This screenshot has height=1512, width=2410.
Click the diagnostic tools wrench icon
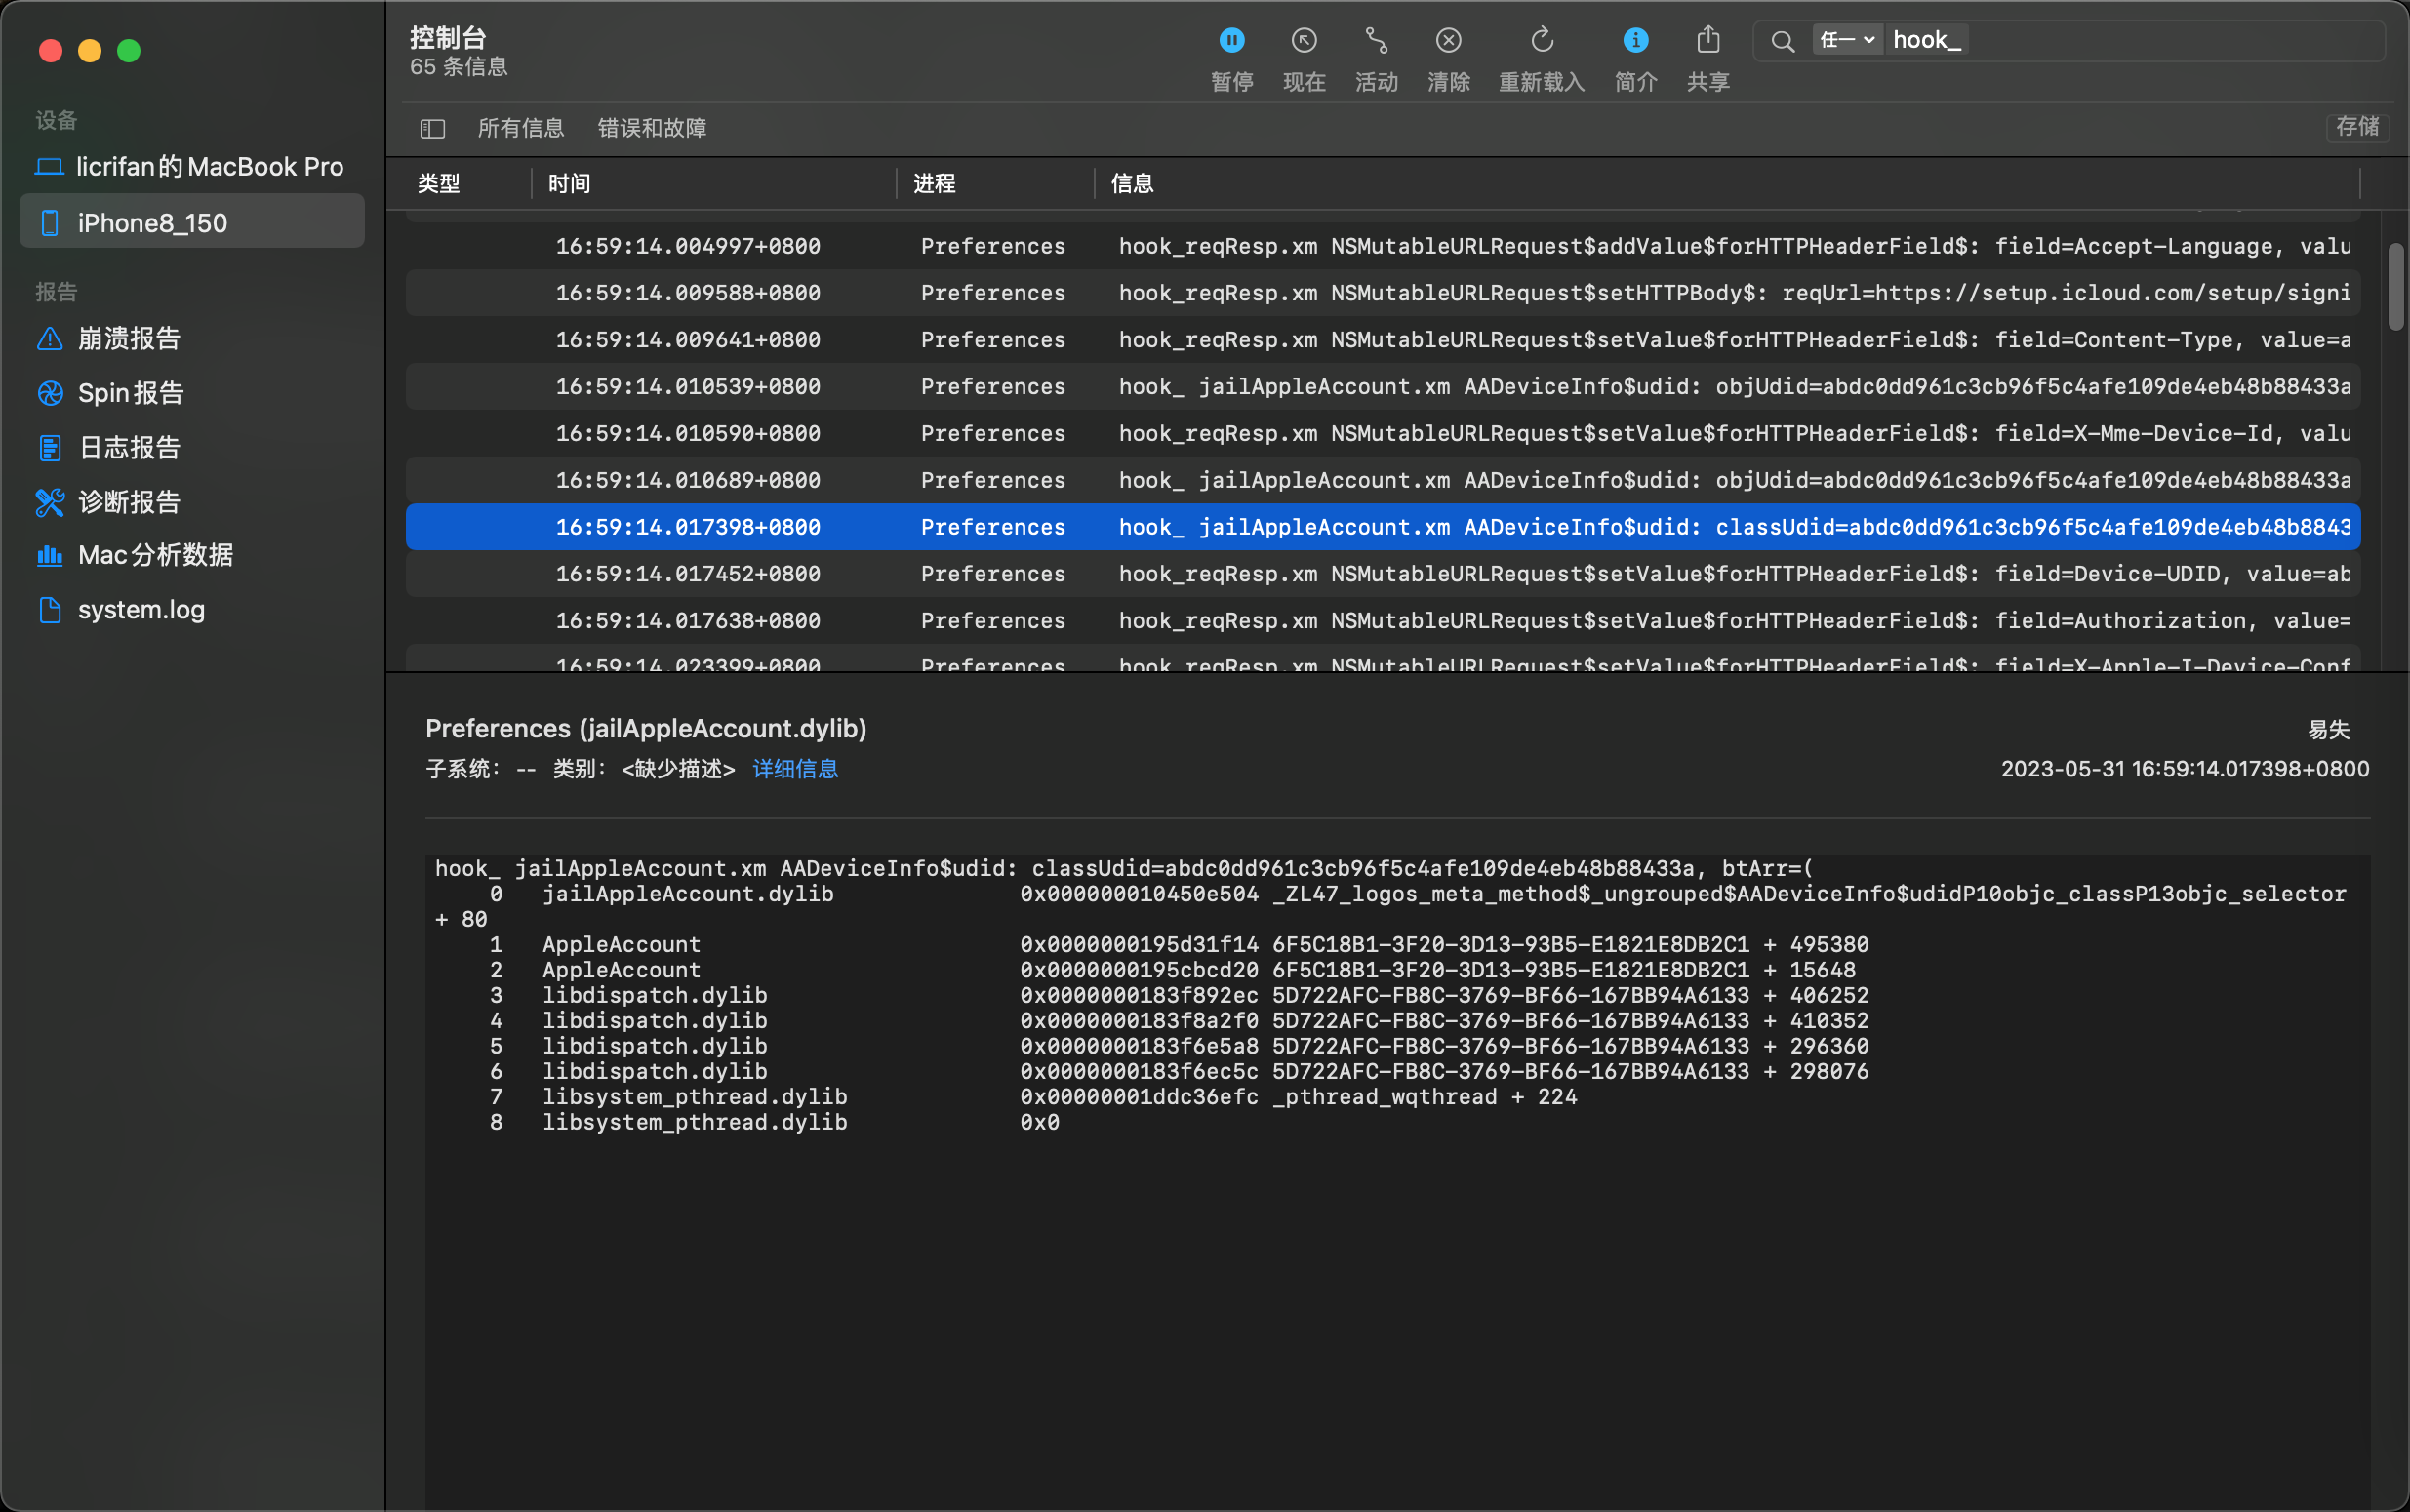point(49,501)
